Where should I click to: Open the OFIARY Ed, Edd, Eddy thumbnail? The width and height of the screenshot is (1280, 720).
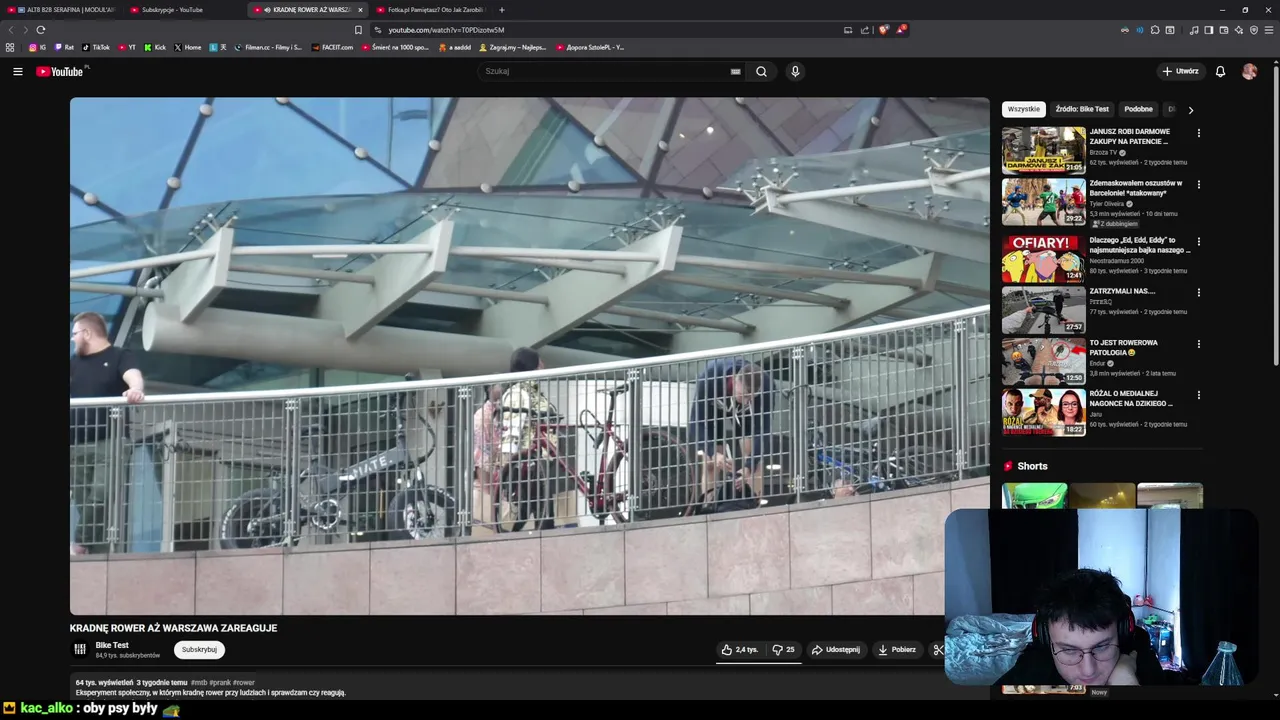[x=1043, y=259]
